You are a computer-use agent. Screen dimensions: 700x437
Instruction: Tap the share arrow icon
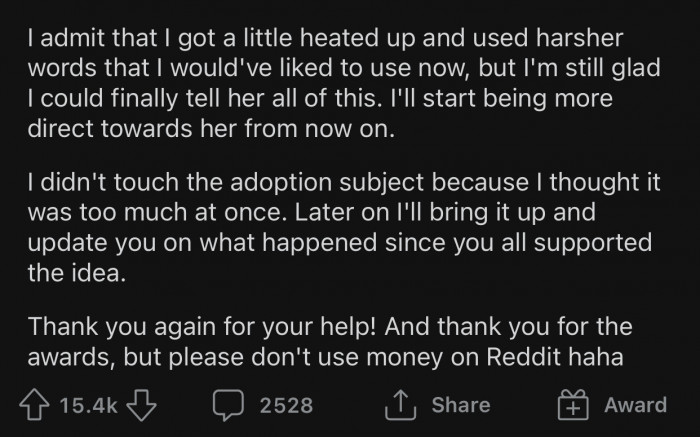pos(399,405)
